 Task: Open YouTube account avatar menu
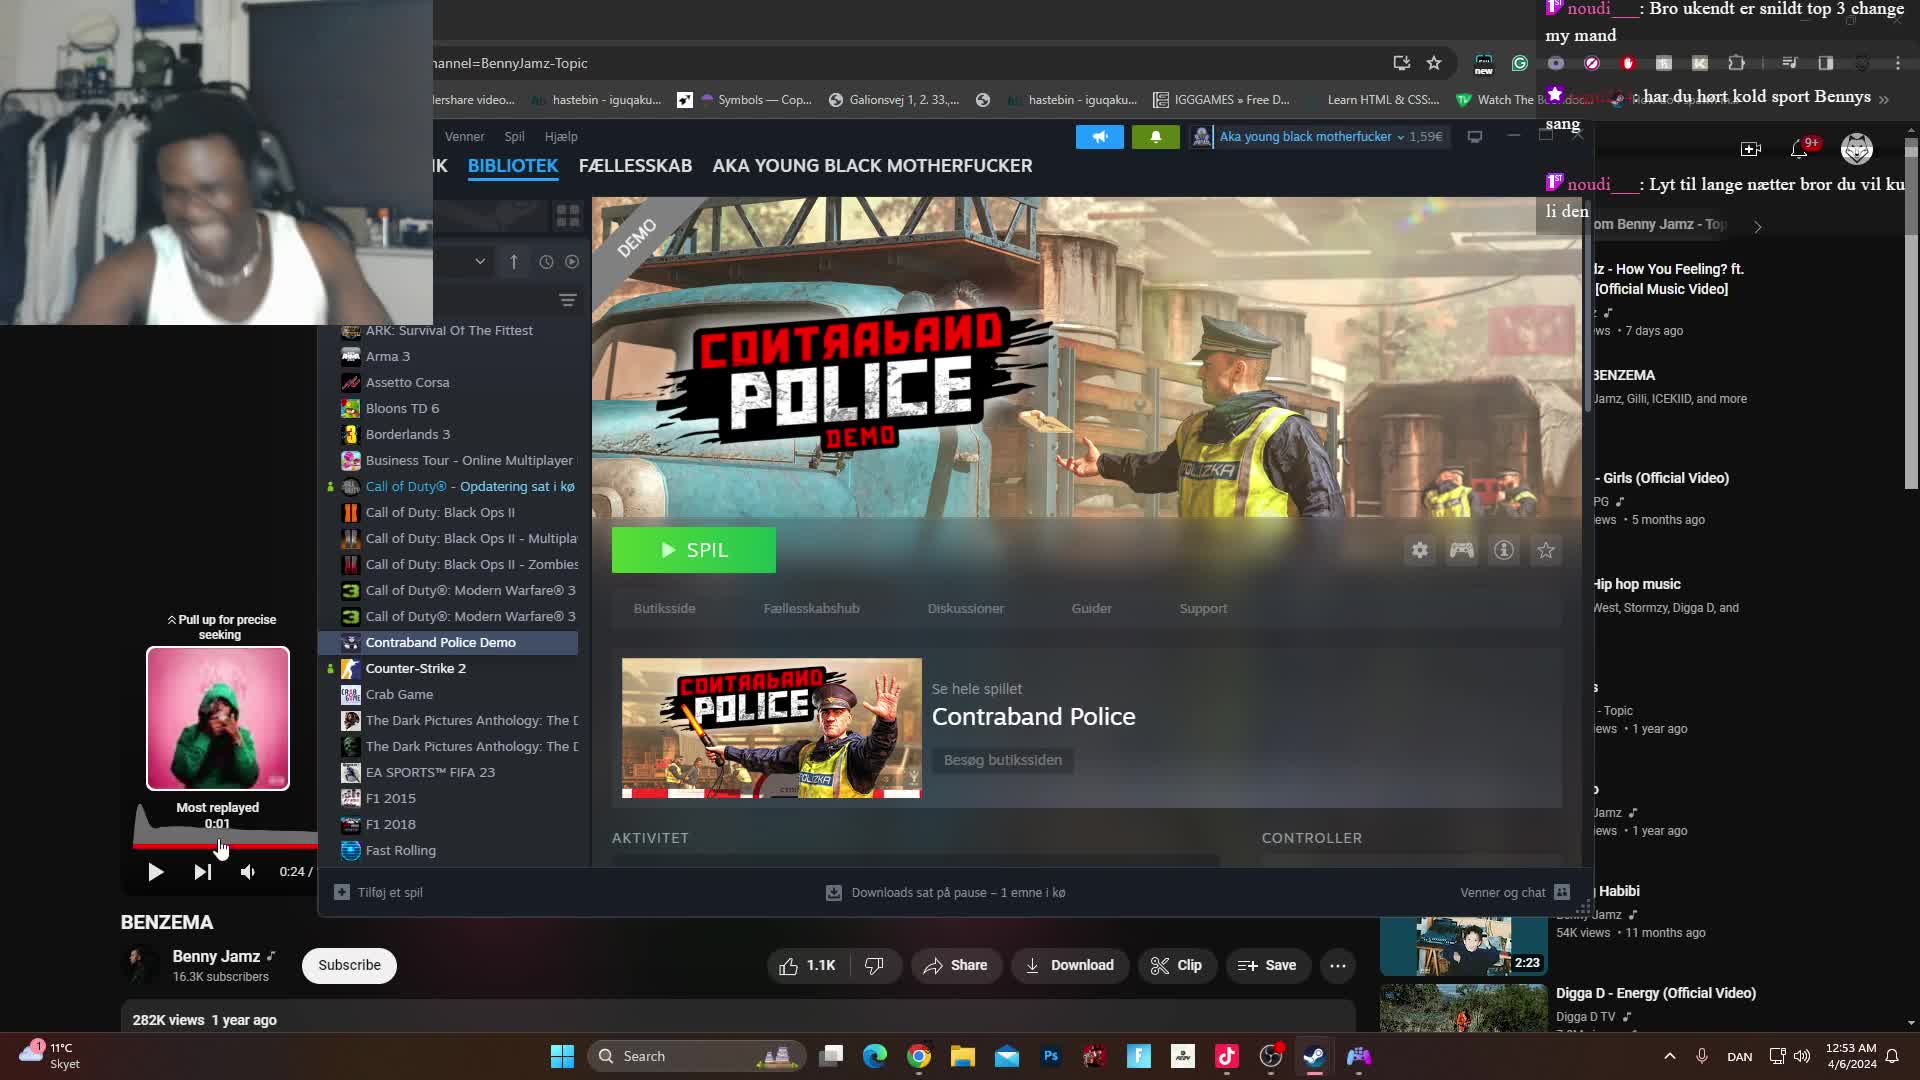coord(1857,149)
